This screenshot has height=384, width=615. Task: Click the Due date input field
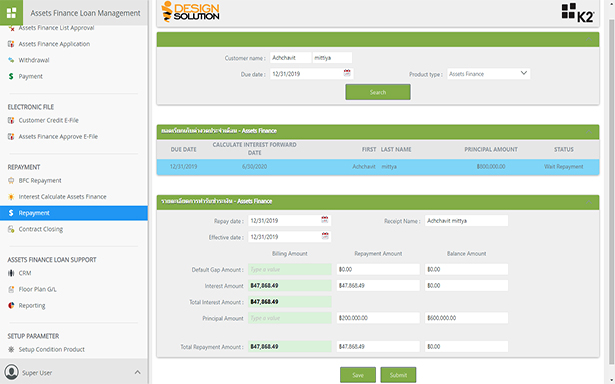306,74
